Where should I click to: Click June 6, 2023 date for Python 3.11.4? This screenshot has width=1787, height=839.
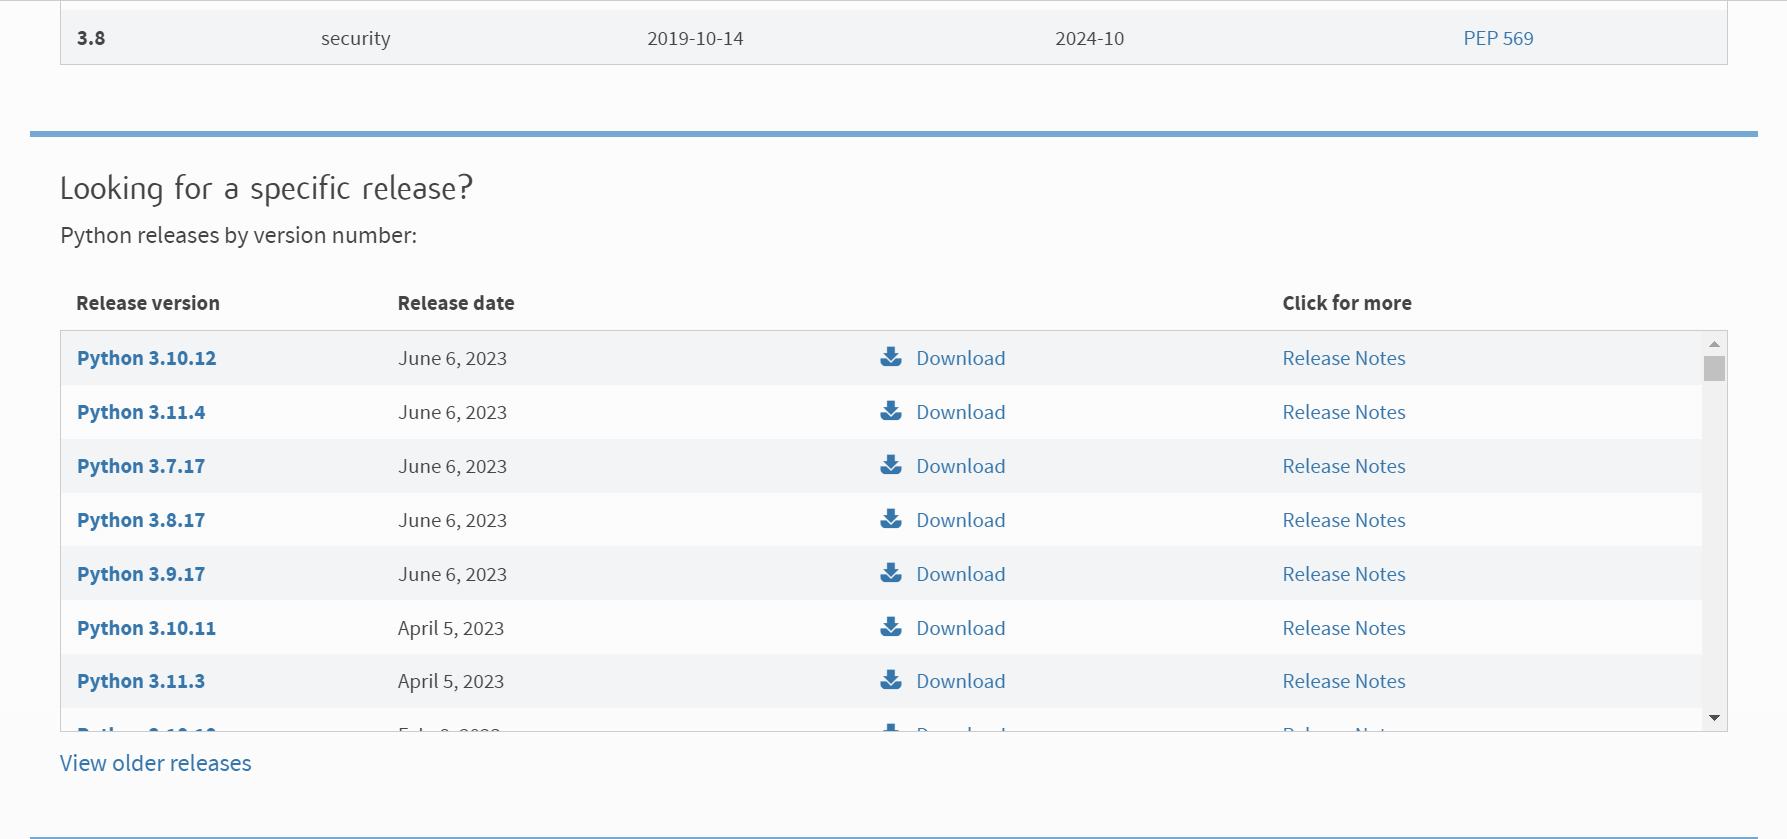[452, 412]
